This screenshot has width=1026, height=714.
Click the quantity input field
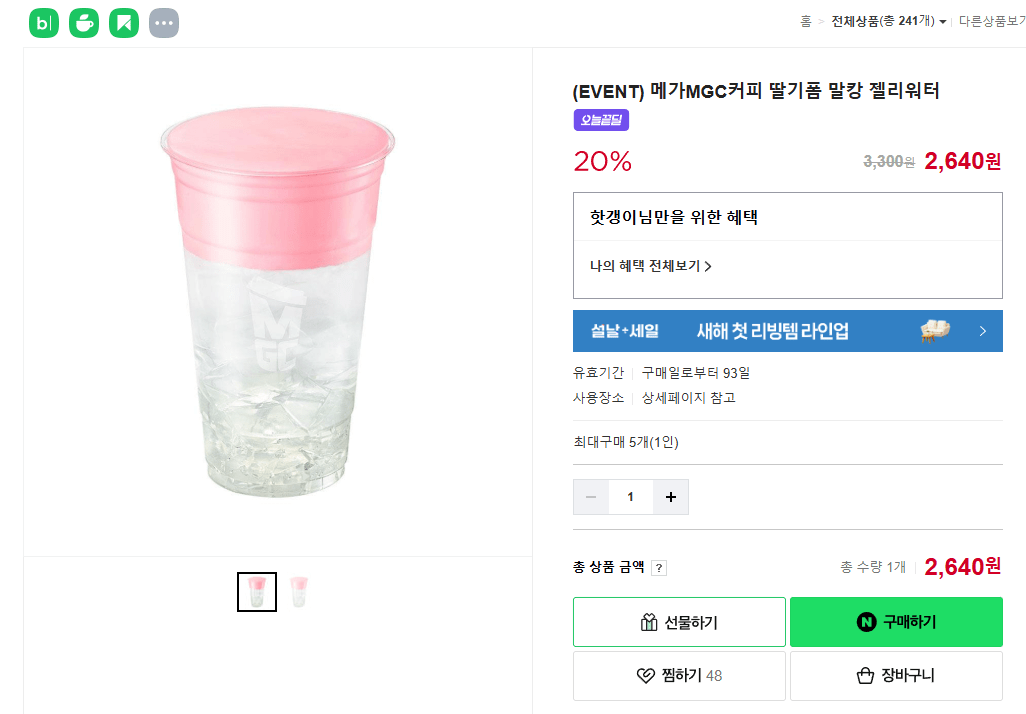pyautogui.click(x=630, y=496)
